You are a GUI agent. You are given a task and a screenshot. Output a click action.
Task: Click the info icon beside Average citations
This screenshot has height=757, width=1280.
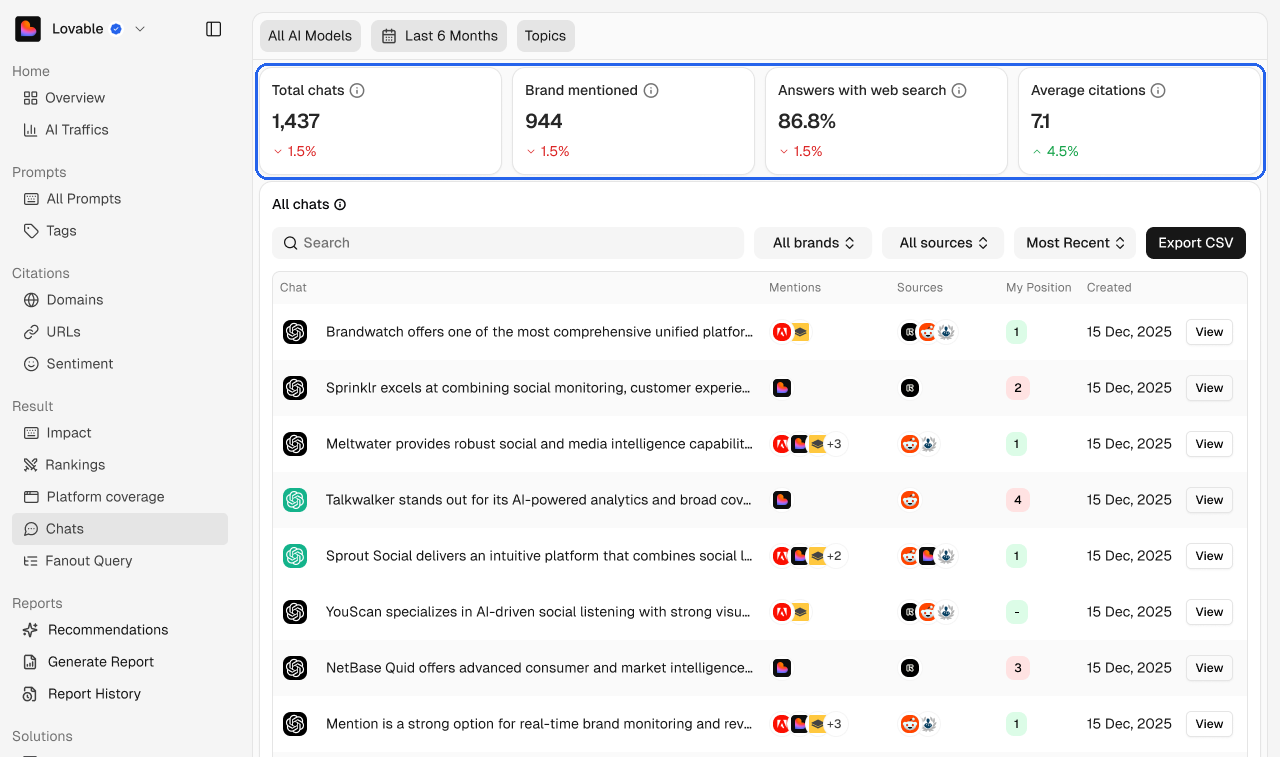point(1158,90)
